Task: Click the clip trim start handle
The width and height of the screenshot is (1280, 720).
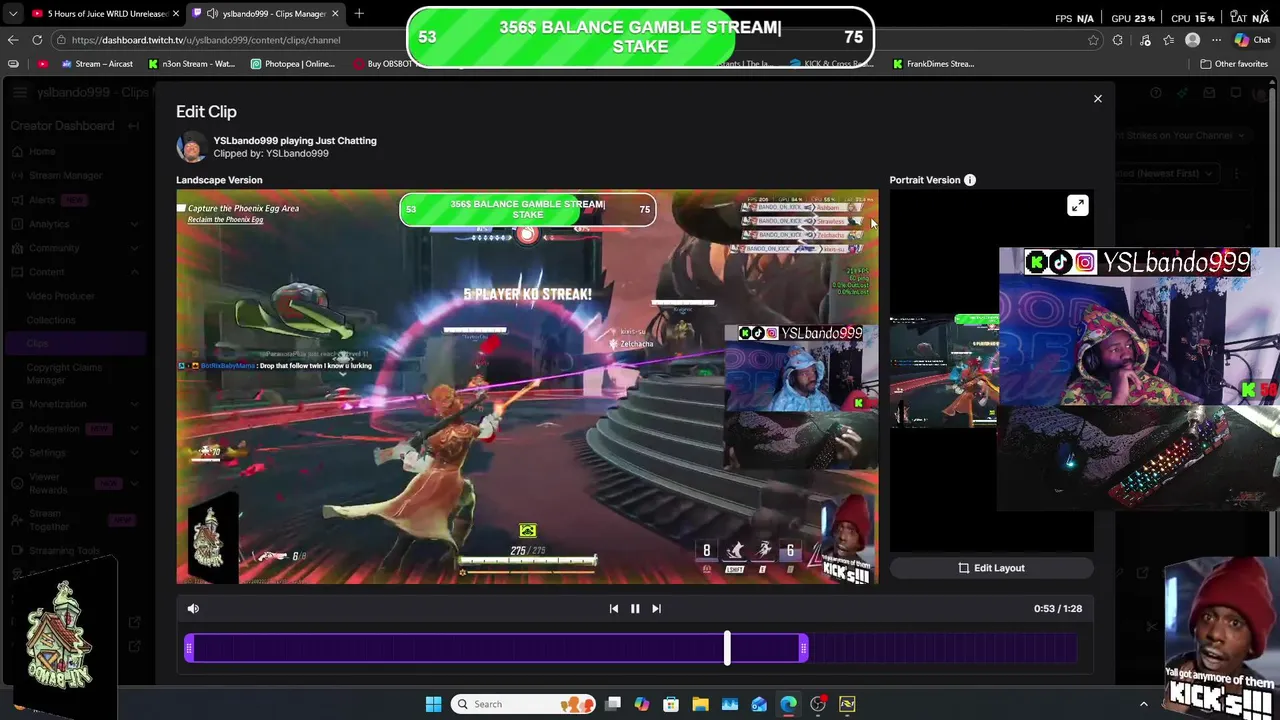Action: coord(189,650)
